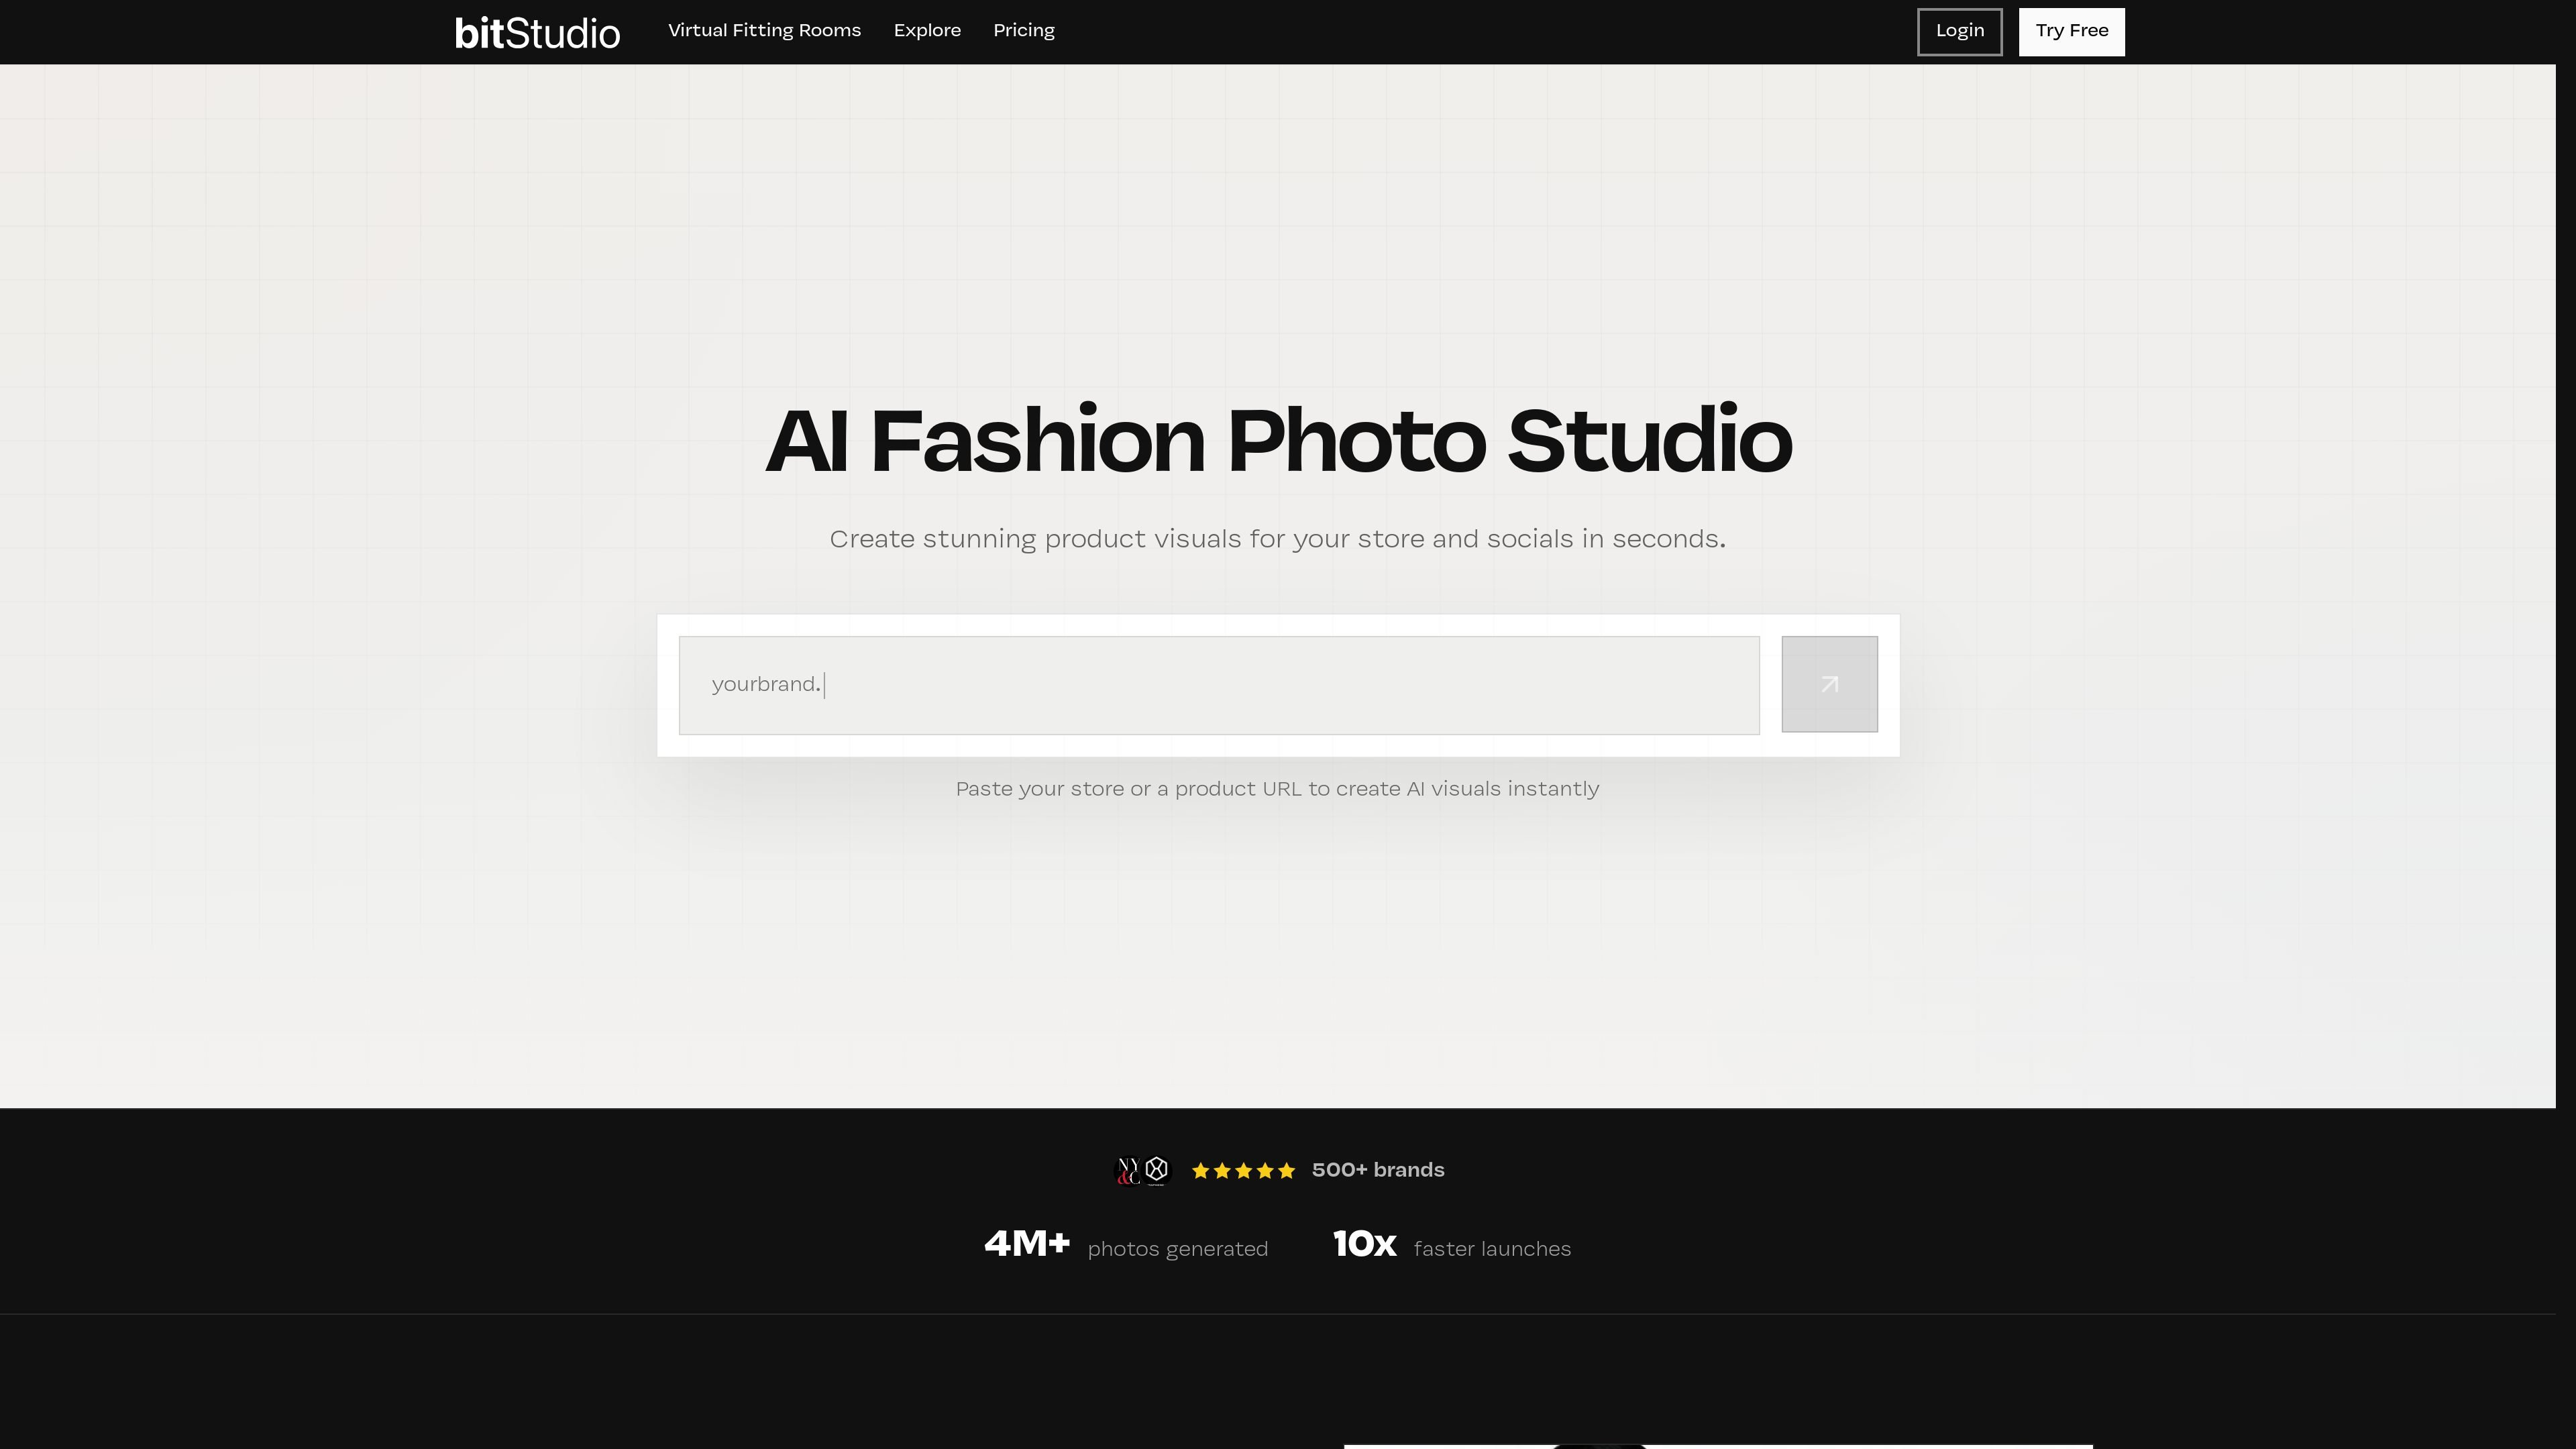The height and width of the screenshot is (1449, 2576).
Task: Click the NY&C brand logo
Action: 1128,1170
